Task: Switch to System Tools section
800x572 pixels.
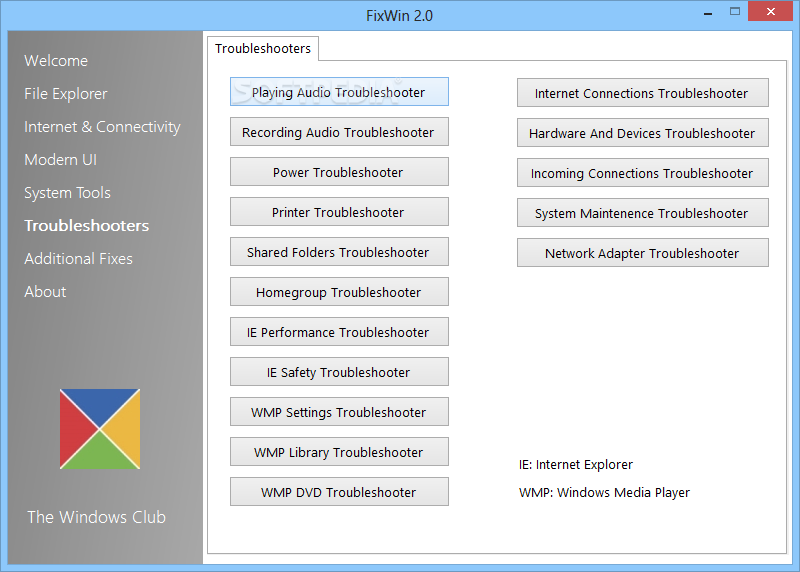Action: click(67, 193)
